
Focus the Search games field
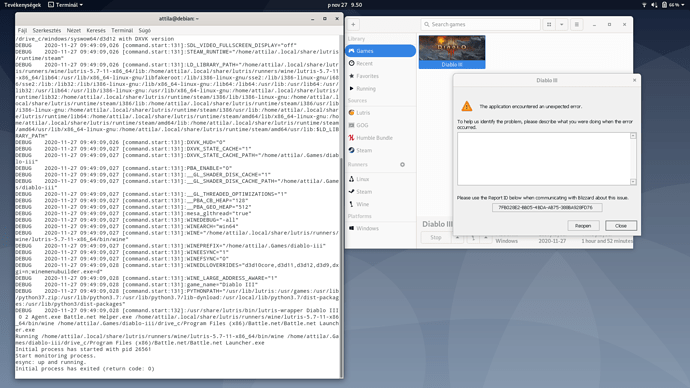tap(480, 25)
